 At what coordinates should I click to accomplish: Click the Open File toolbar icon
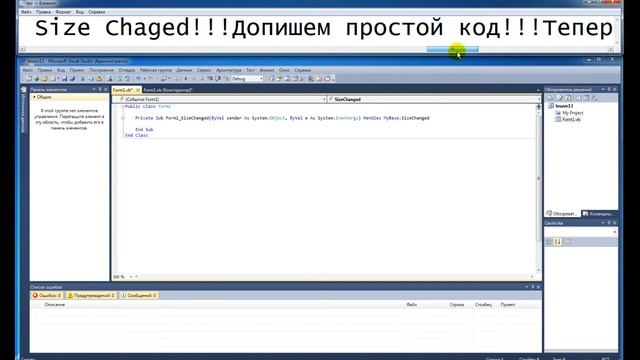(x=44, y=79)
